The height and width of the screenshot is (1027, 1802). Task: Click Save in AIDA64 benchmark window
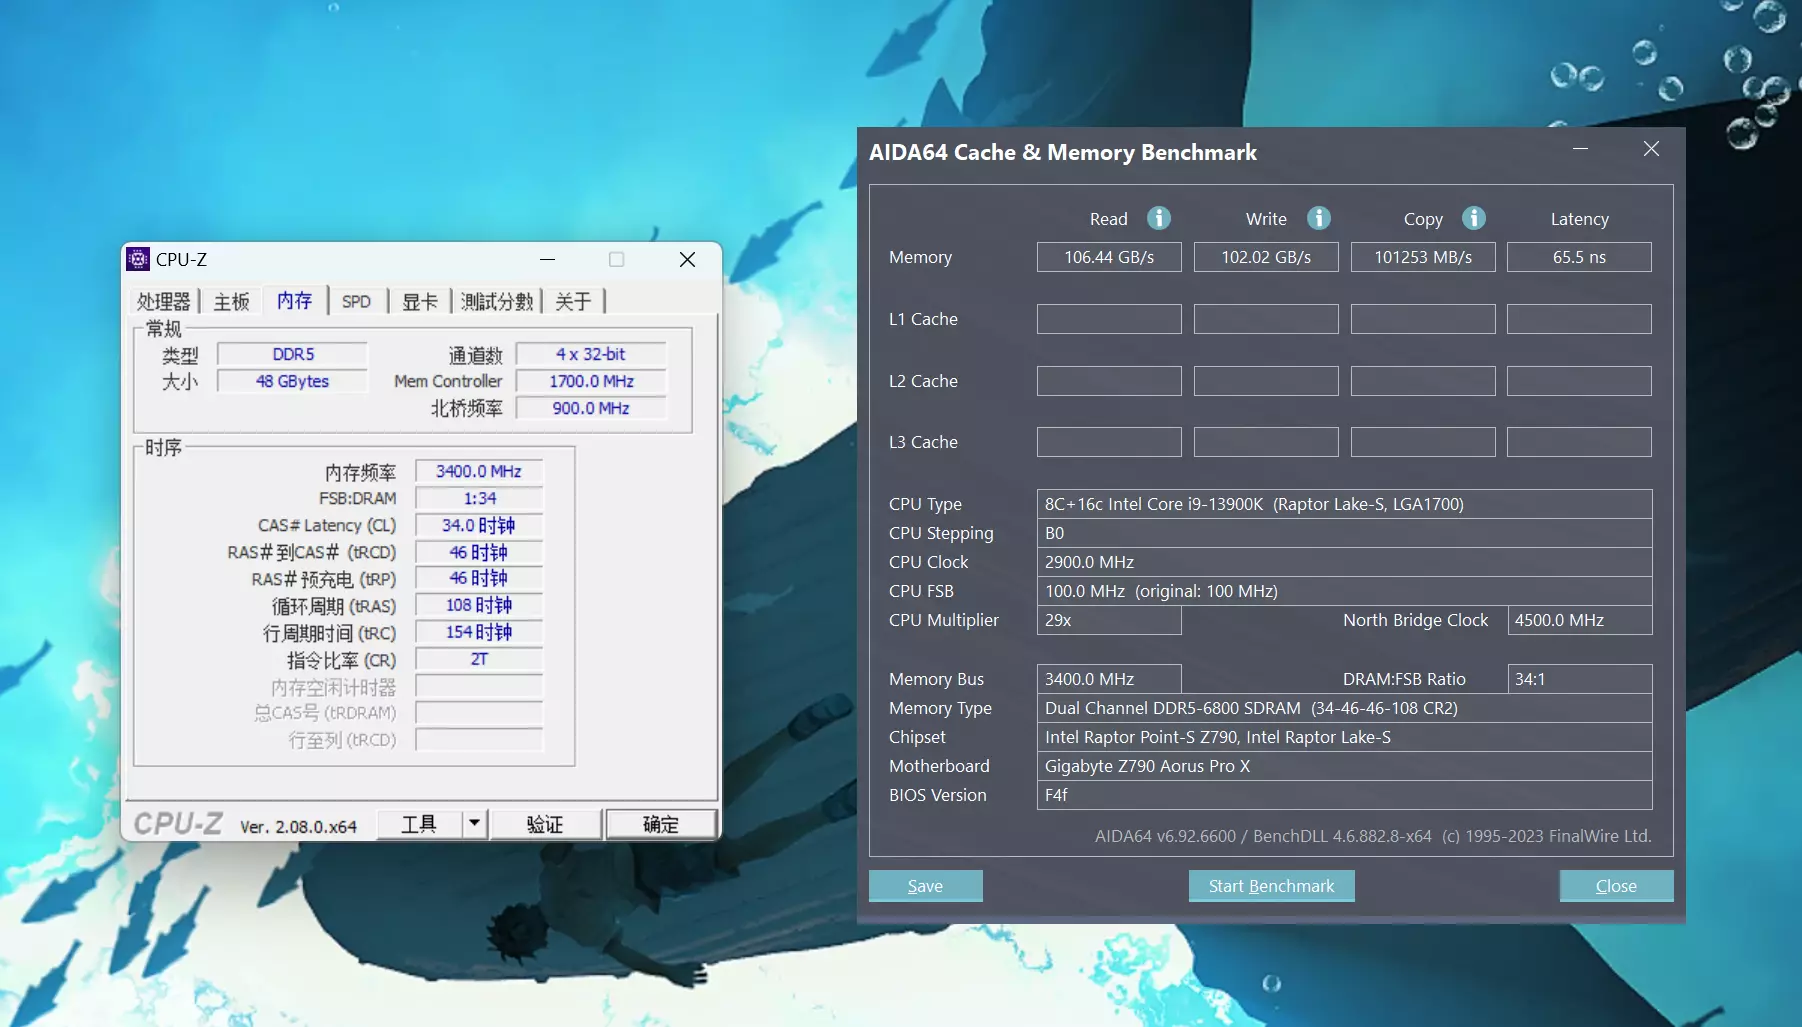tap(925, 886)
